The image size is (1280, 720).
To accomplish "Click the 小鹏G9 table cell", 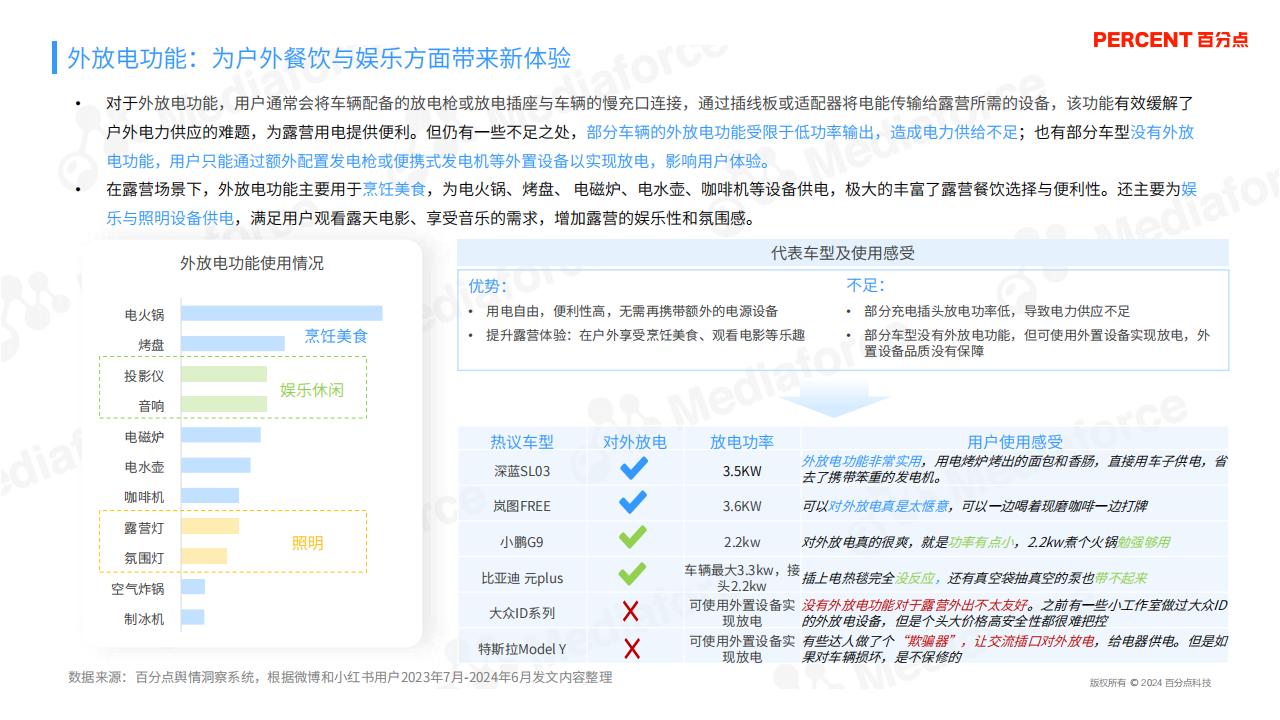I will tap(521, 542).
